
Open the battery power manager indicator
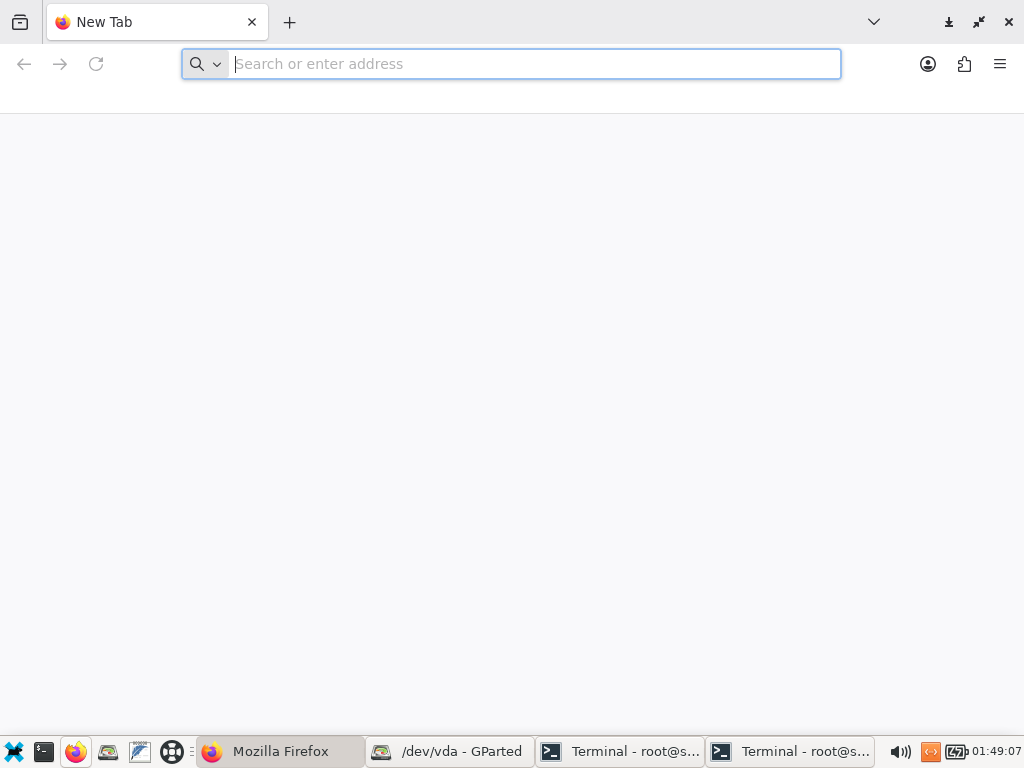pos(957,752)
